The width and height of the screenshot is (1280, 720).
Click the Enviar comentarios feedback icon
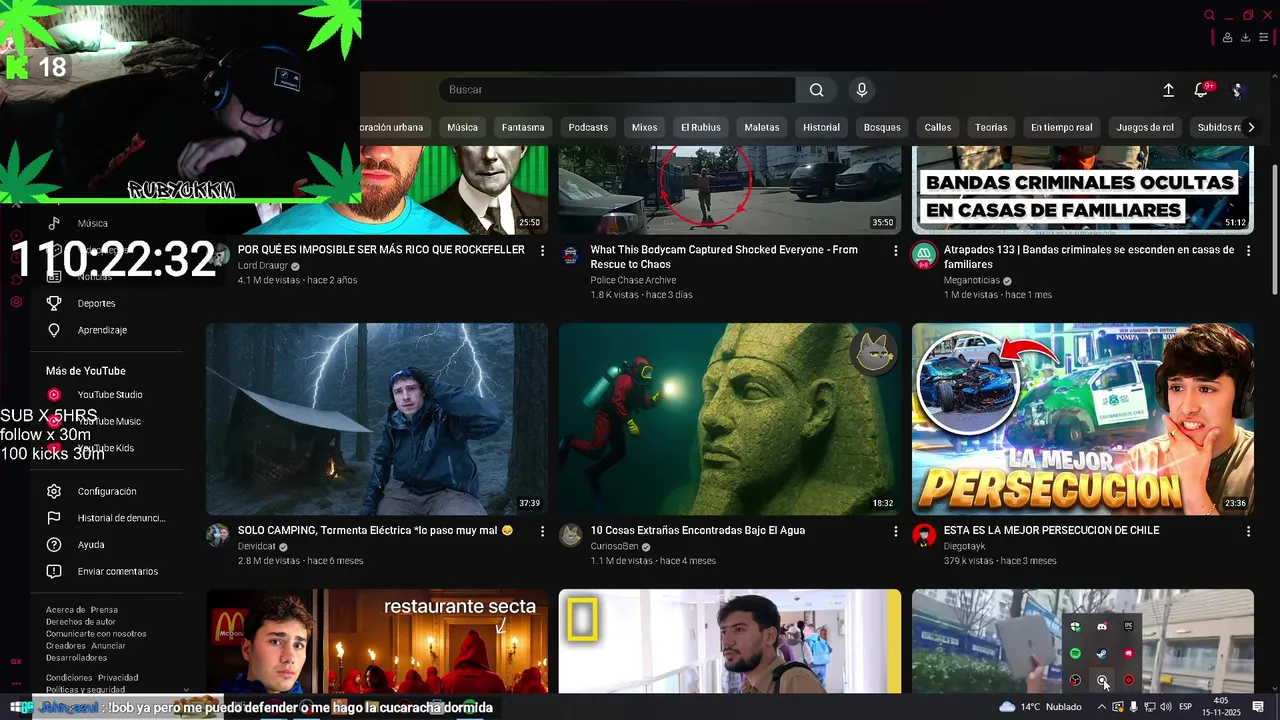pyautogui.click(x=54, y=571)
